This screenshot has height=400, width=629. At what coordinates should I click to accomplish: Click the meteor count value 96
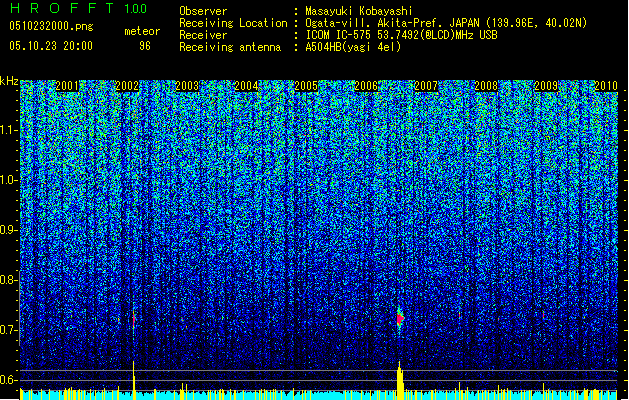(x=145, y=46)
